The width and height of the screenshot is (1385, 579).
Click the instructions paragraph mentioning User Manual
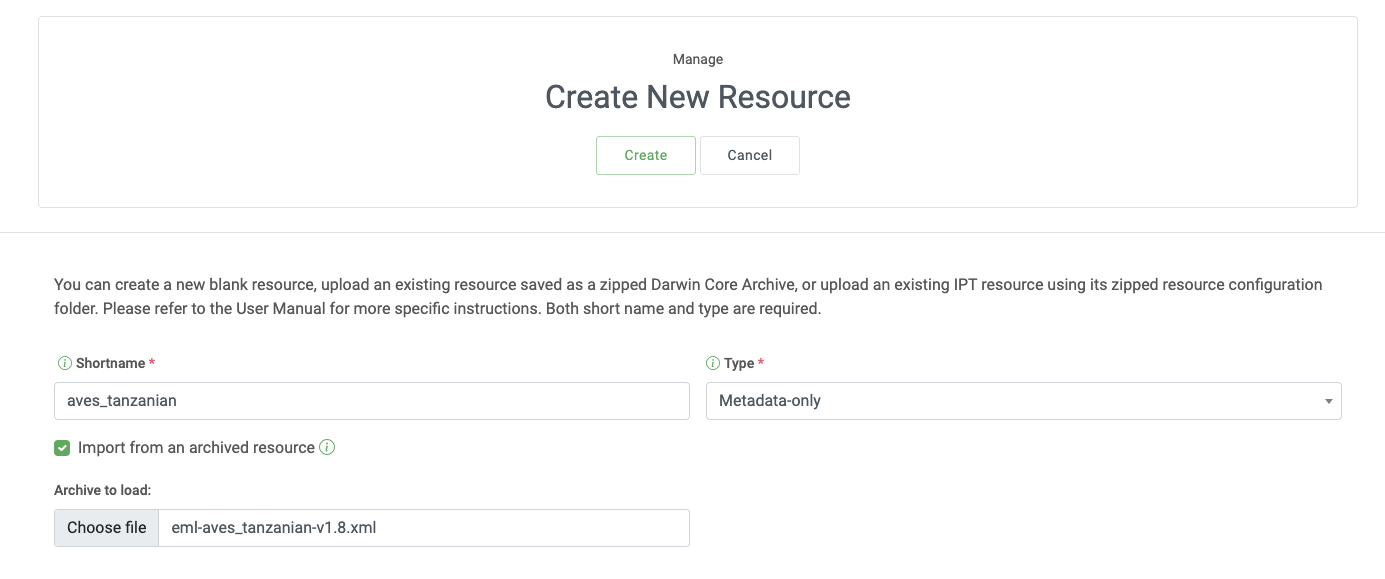(687, 297)
